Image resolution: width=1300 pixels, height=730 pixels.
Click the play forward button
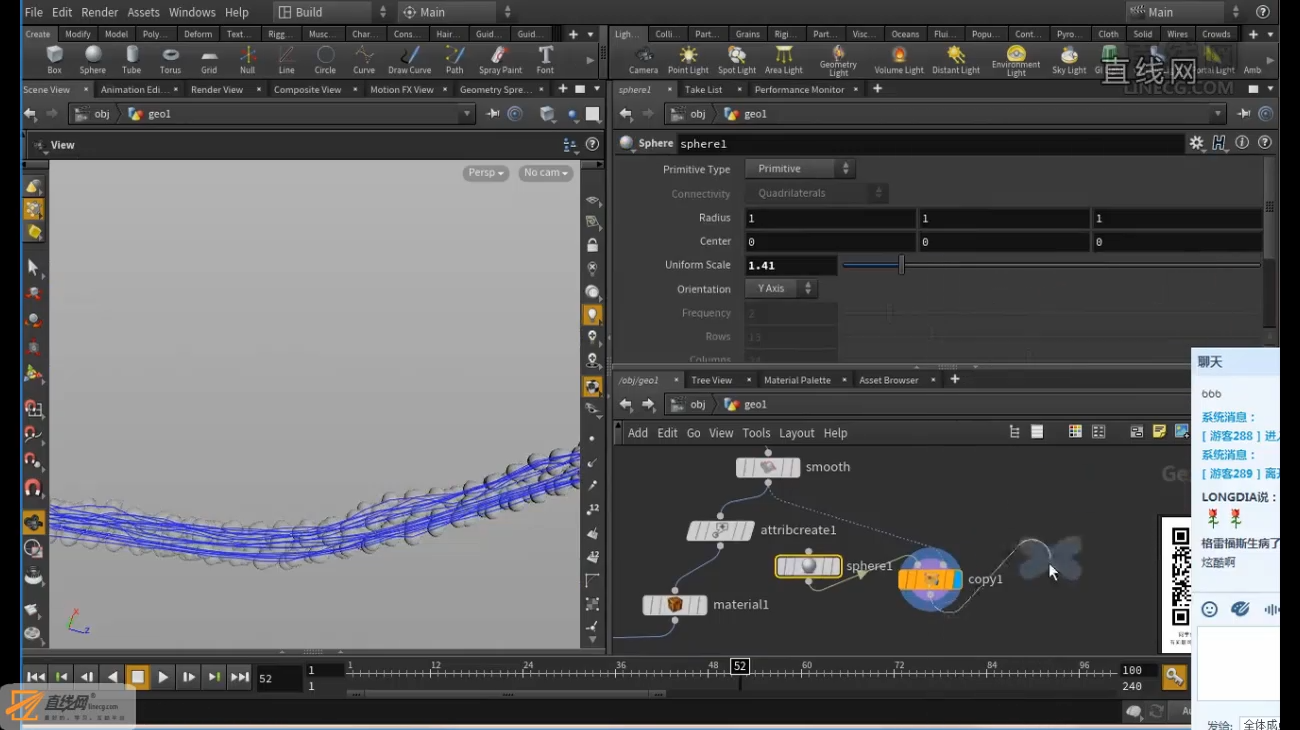coord(163,677)
